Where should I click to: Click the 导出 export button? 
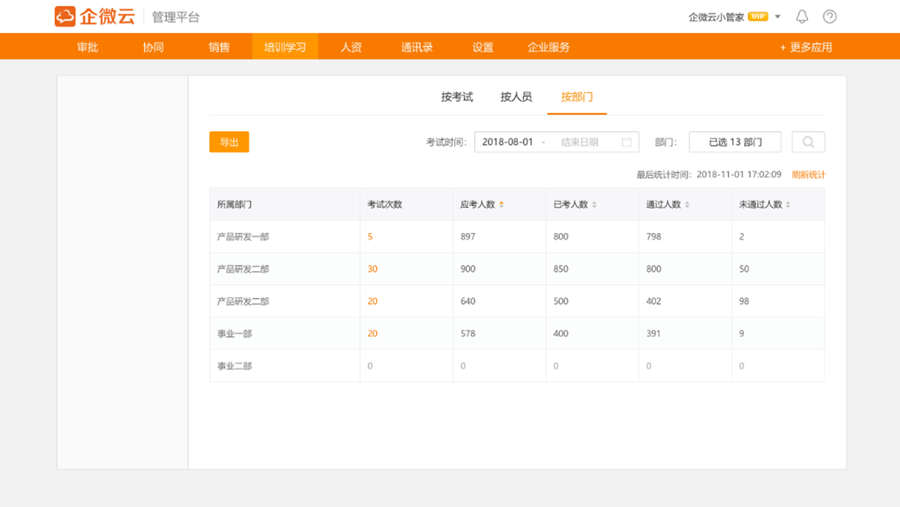pyautogui.click(x=229, y=142)
